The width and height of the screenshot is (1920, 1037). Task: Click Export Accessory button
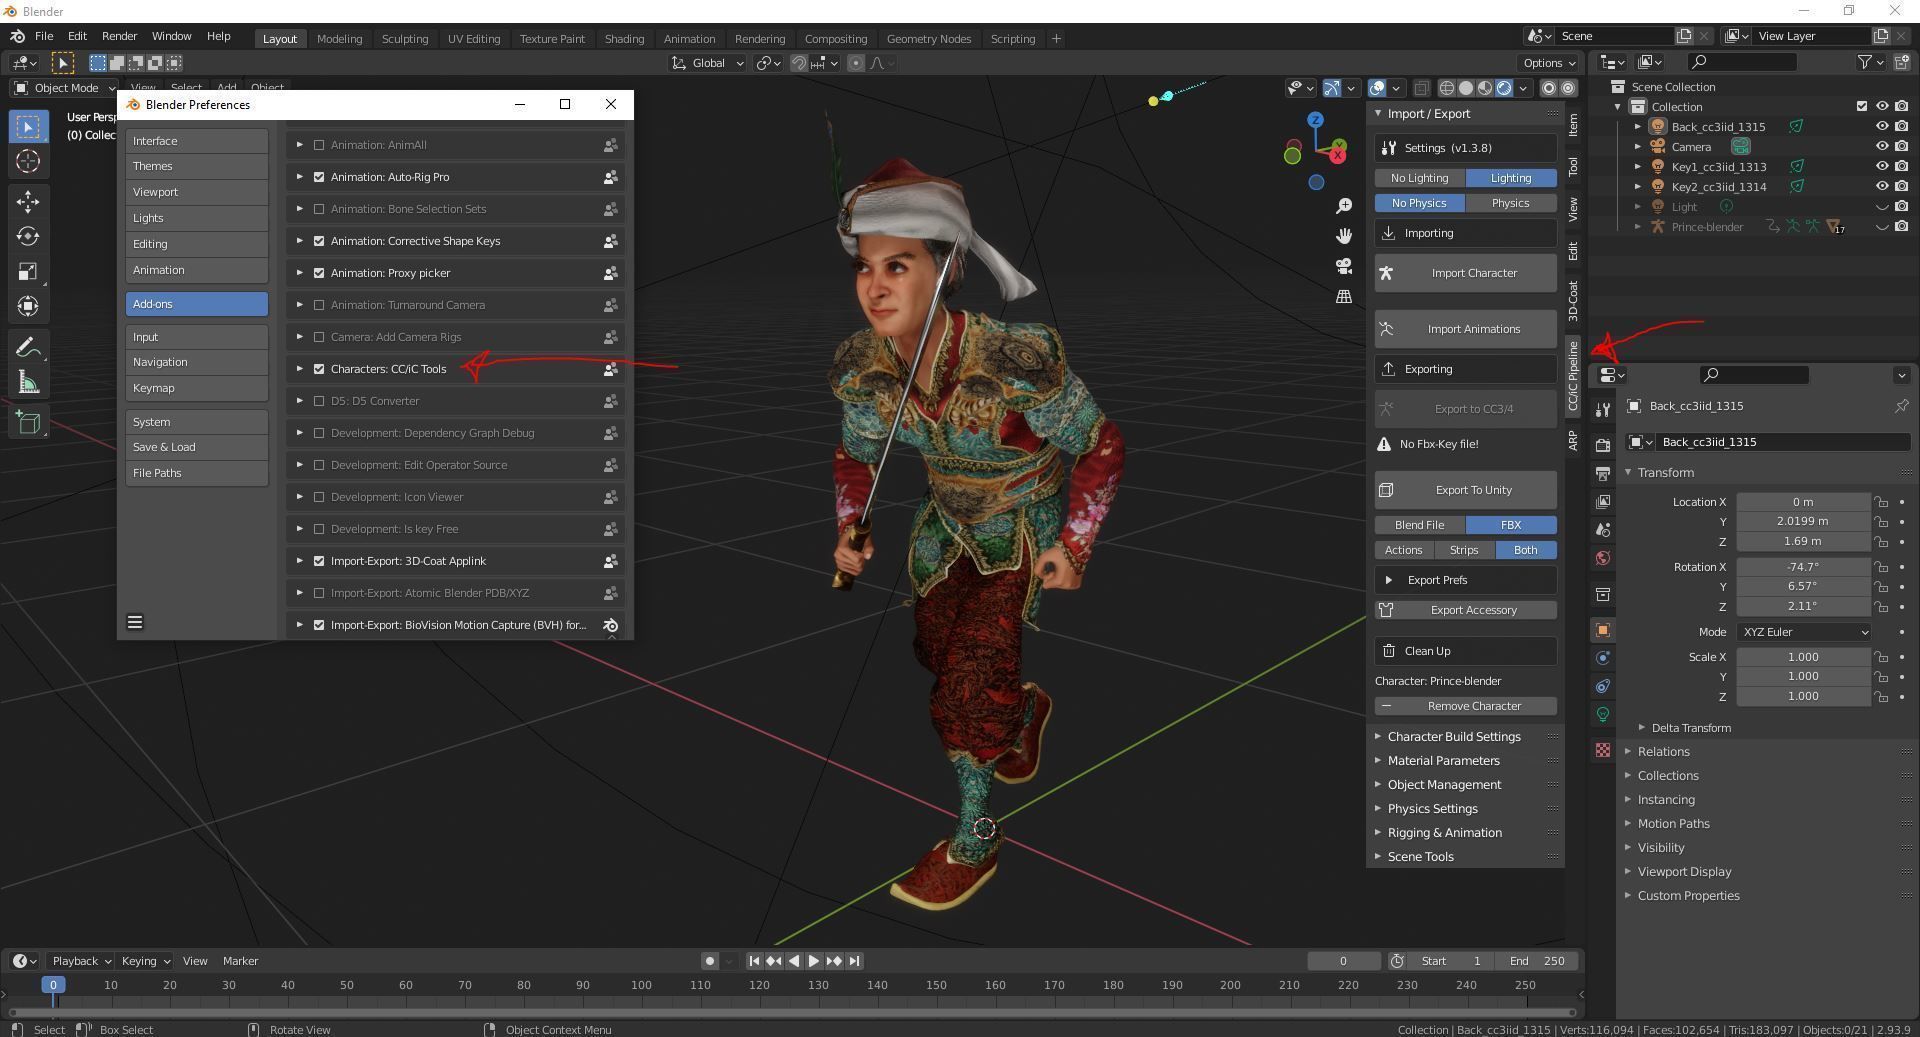coord(1465,610)
